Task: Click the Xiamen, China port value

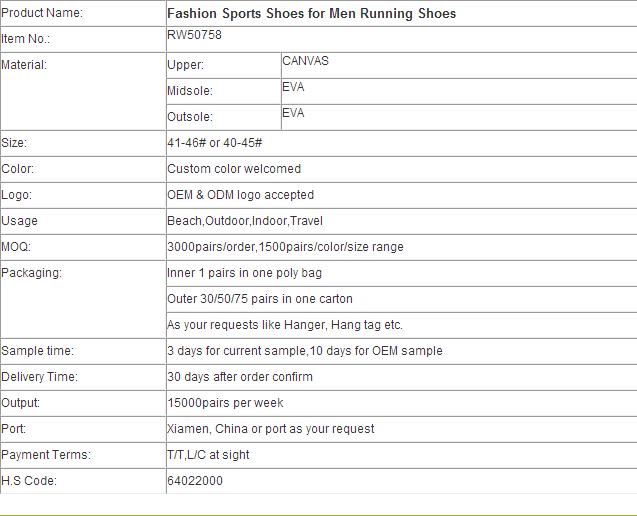Action: pyautogui.click(x=271, y=429)
